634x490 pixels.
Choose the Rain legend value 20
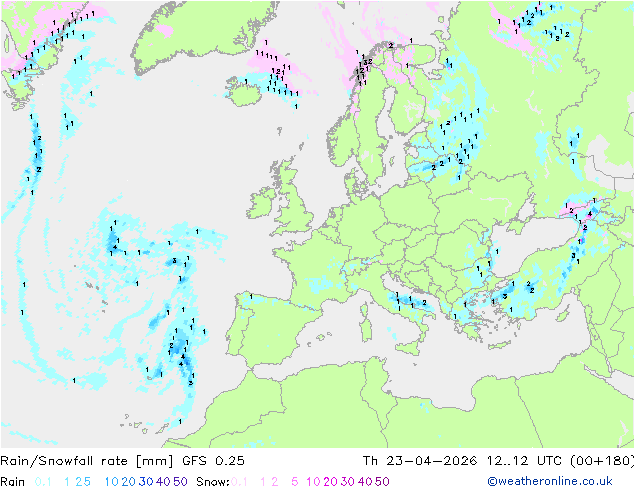[x=129, y=482]
